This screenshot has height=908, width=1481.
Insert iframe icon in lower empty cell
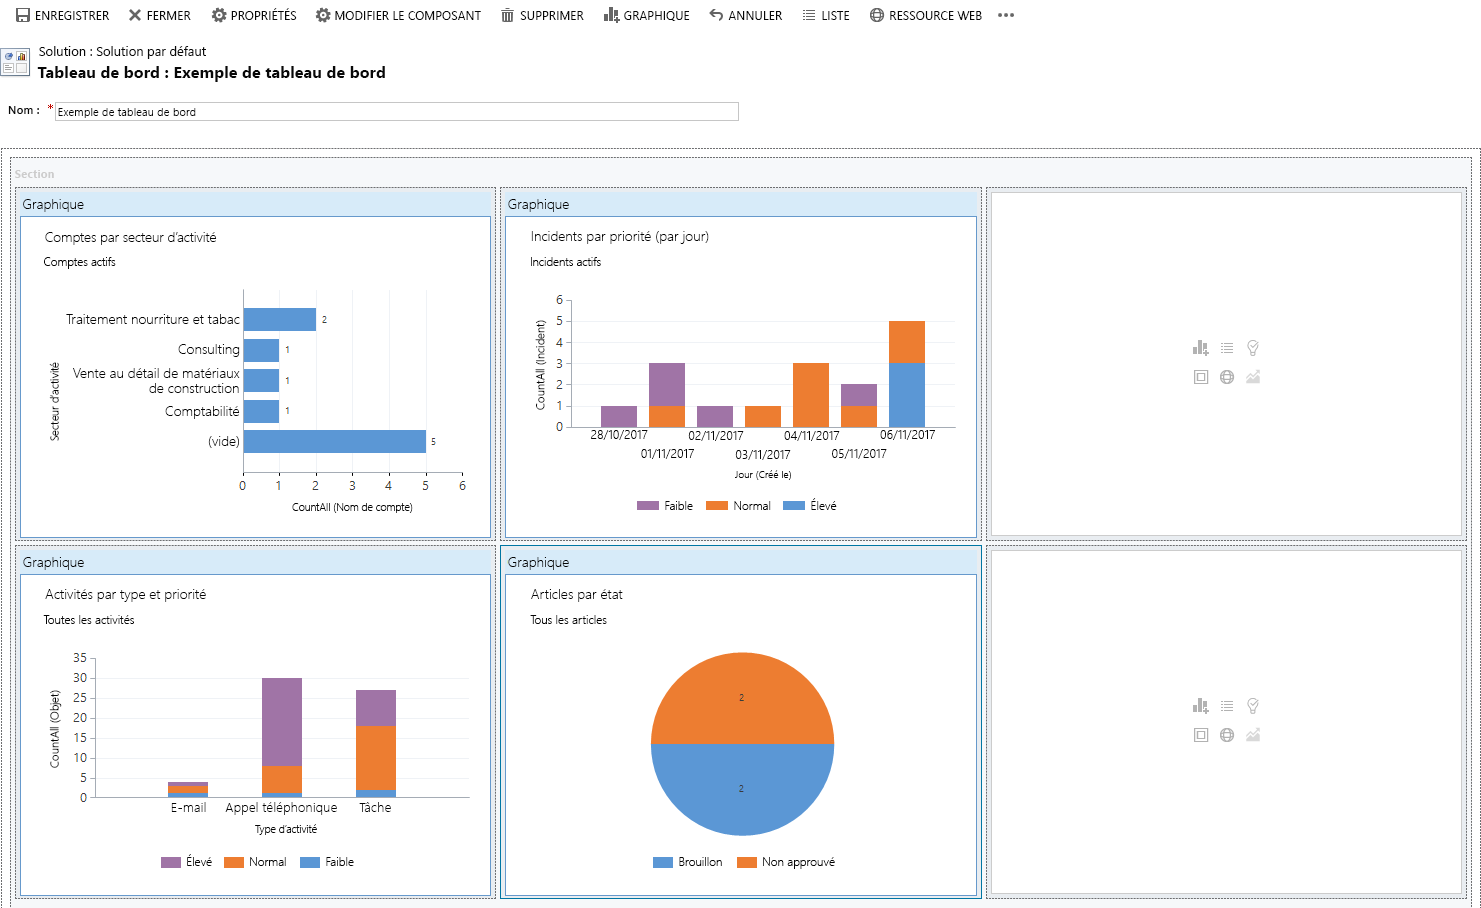tap(1201, 735)
